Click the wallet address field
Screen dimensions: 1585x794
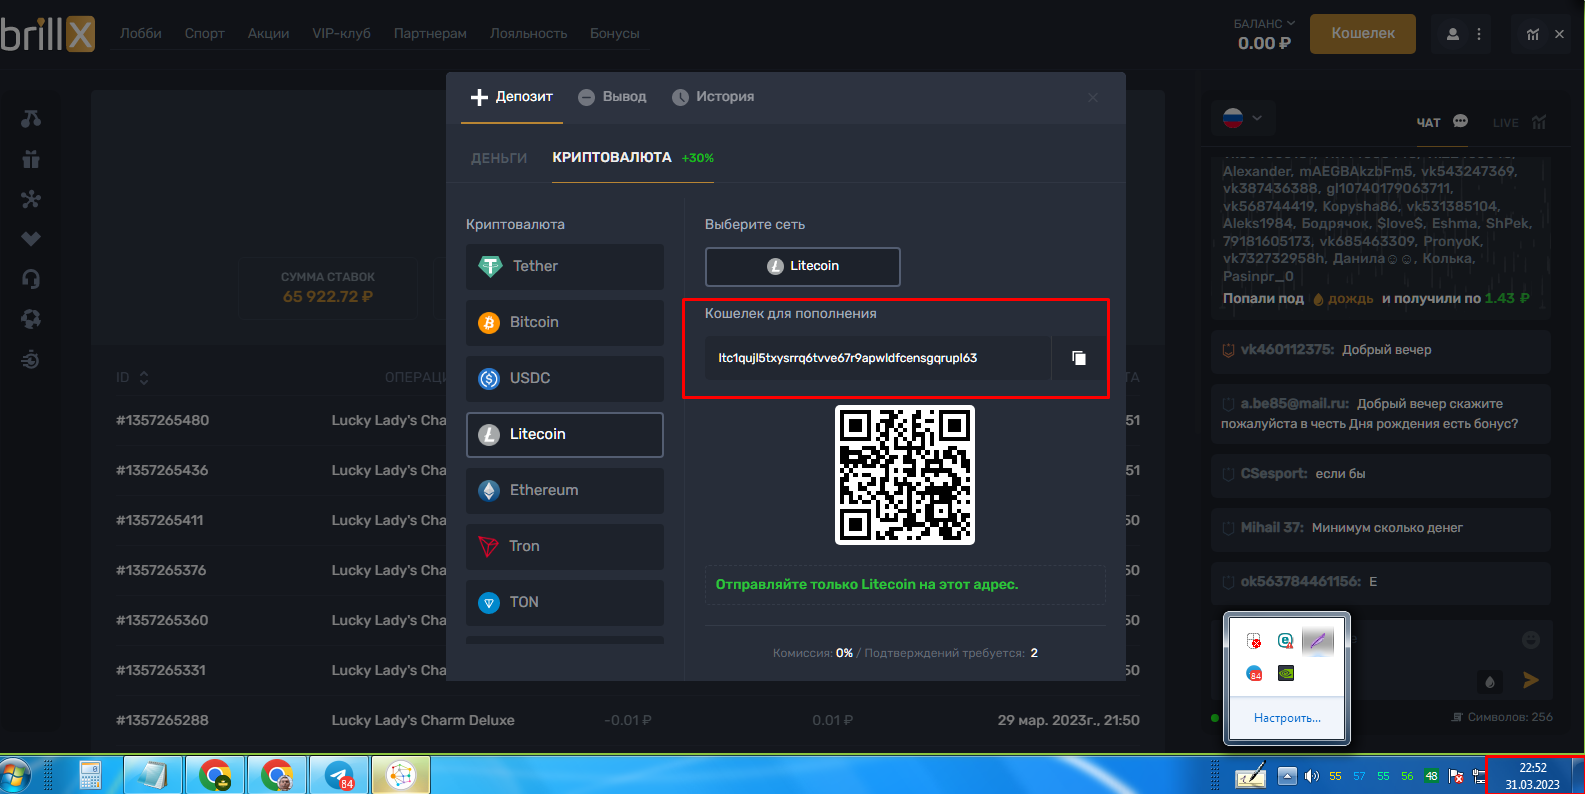tap(878, 358)
